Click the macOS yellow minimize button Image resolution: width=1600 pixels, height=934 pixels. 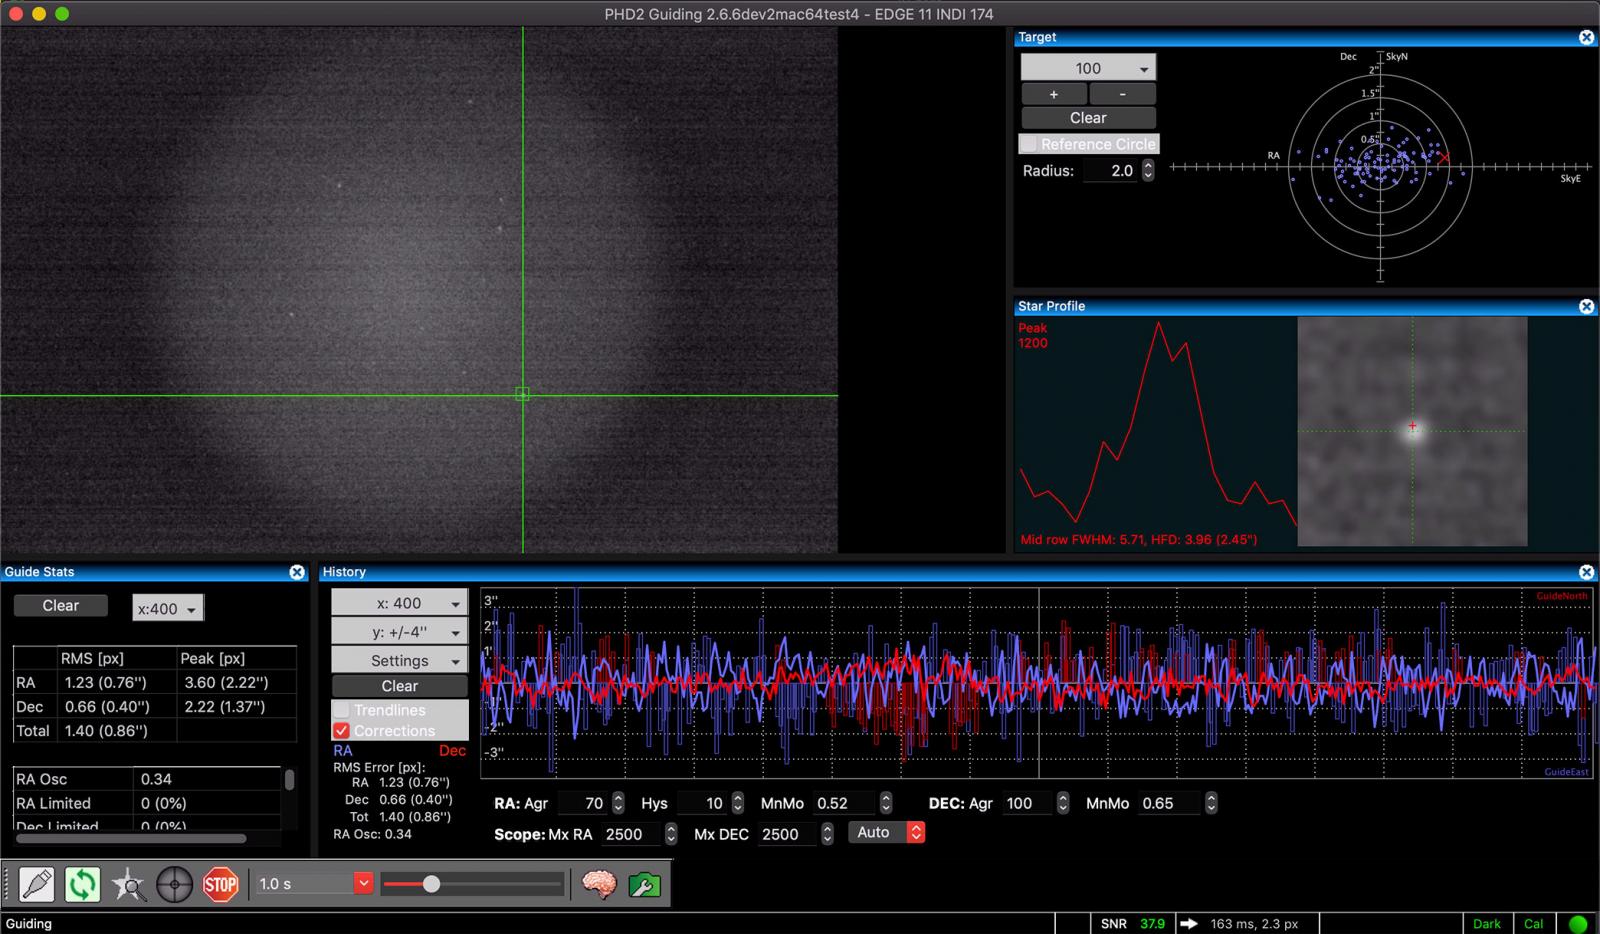39,14
